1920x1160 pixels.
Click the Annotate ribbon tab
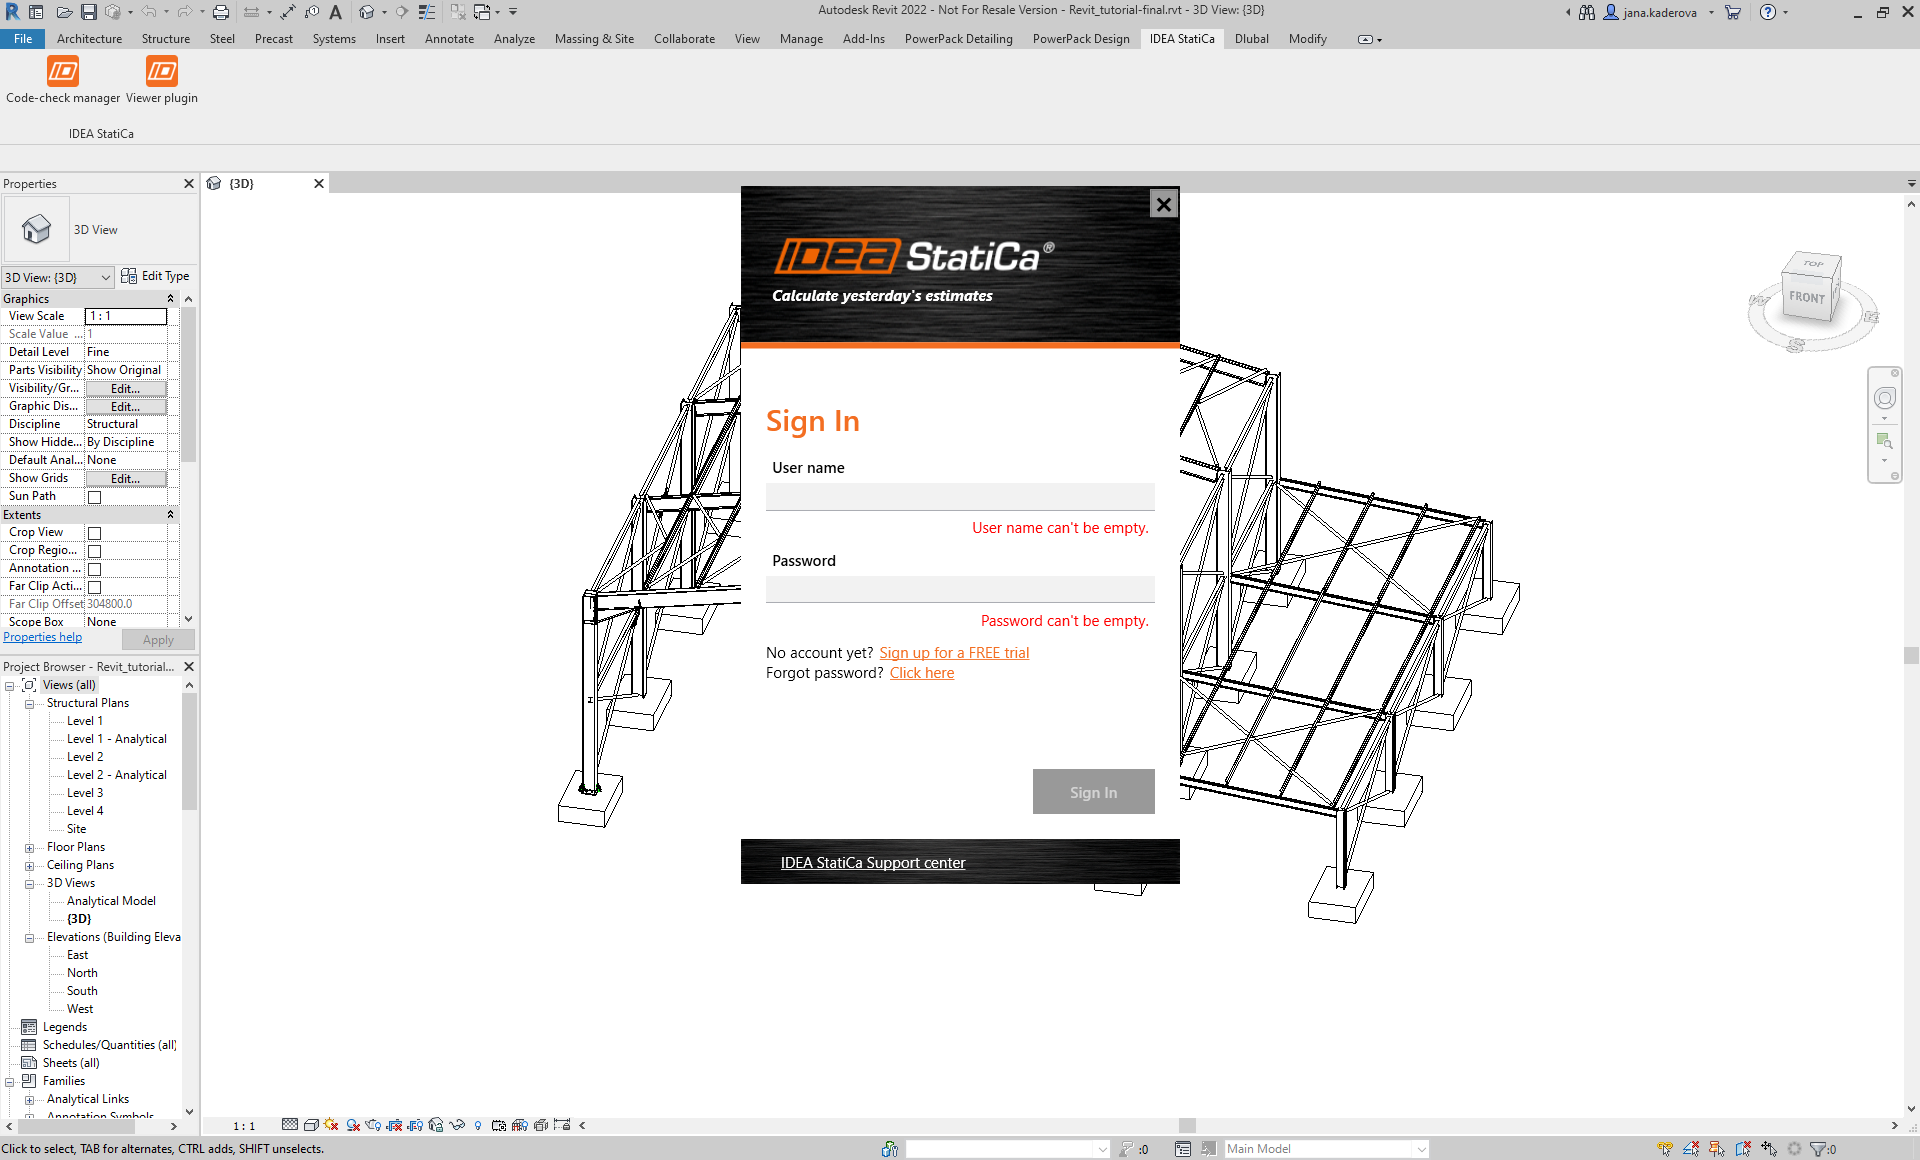[448, 38]
